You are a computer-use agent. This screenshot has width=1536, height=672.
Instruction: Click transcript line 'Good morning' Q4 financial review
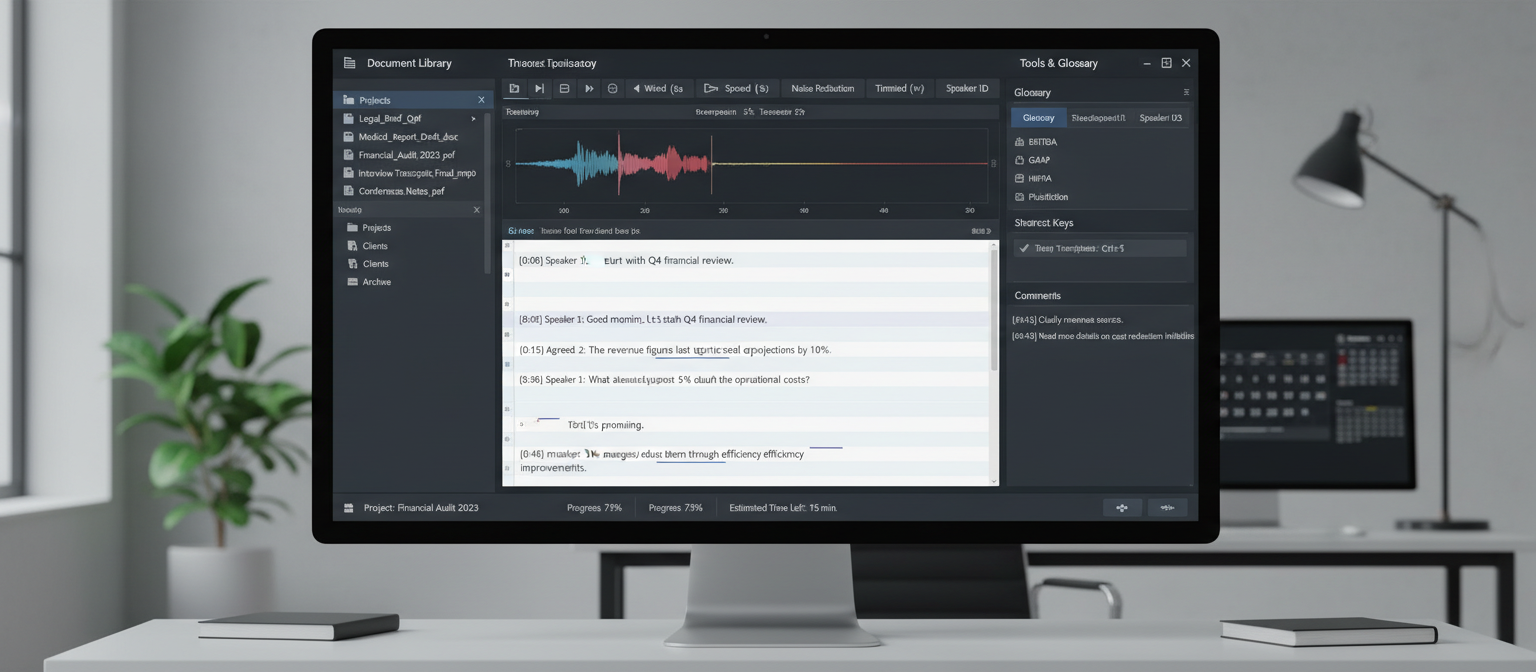tap(643, 319)
